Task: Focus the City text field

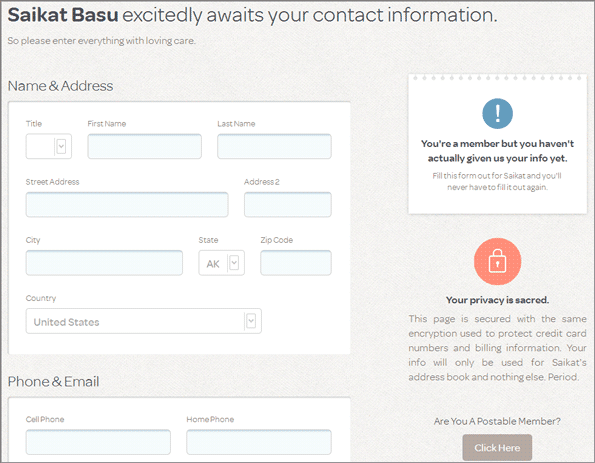Action: pyautogui.click(x=104, y=263)
